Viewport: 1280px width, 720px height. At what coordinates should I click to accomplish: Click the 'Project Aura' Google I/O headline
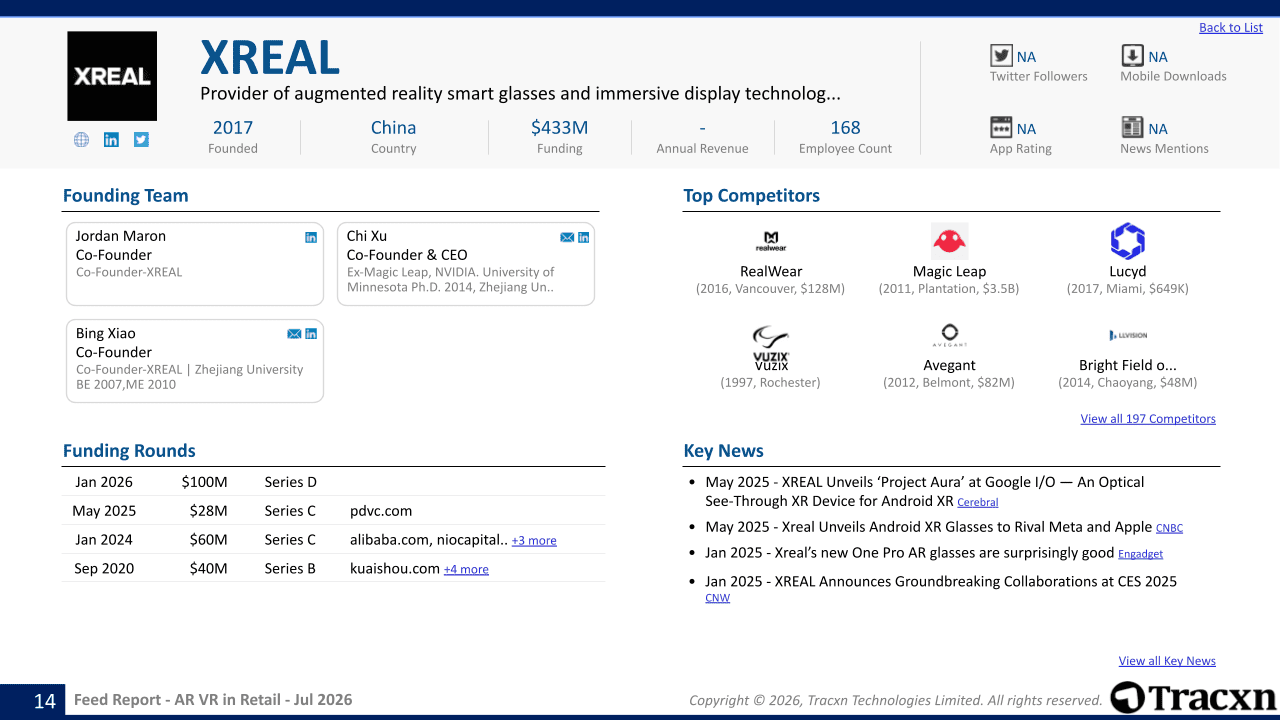(x=925, y=491)
